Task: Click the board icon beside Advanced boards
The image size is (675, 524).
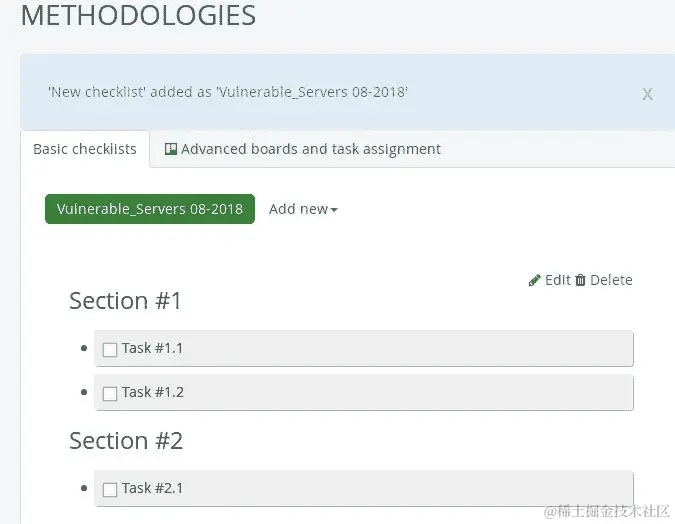Action: [x=171, y=149]
